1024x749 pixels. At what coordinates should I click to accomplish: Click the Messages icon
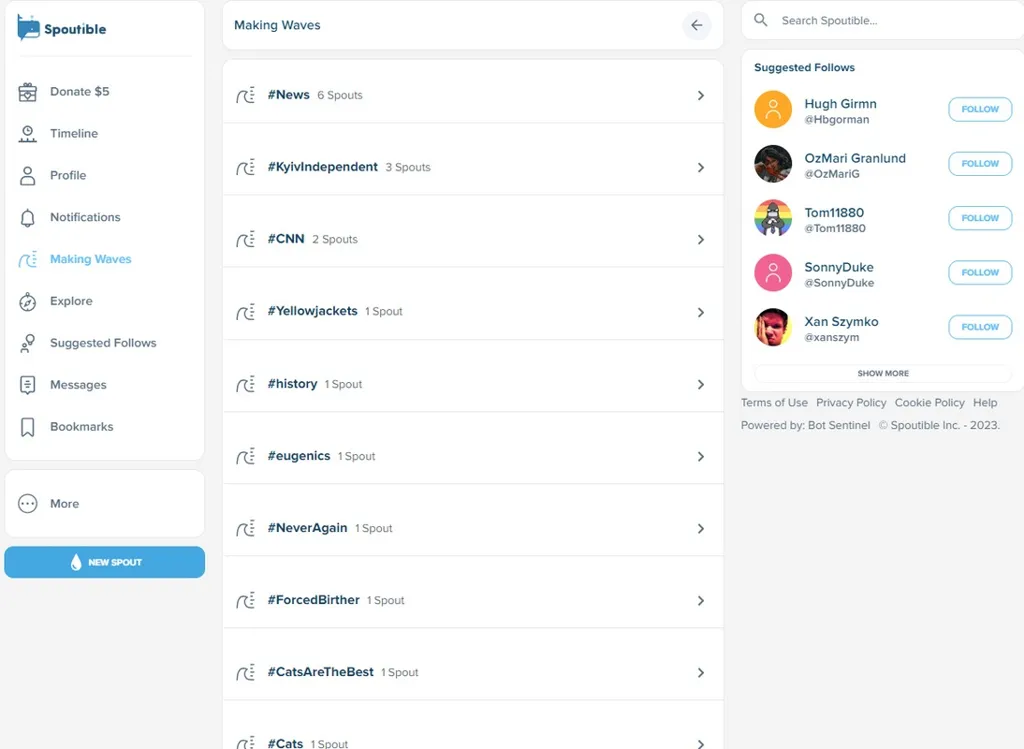point(27,385)
